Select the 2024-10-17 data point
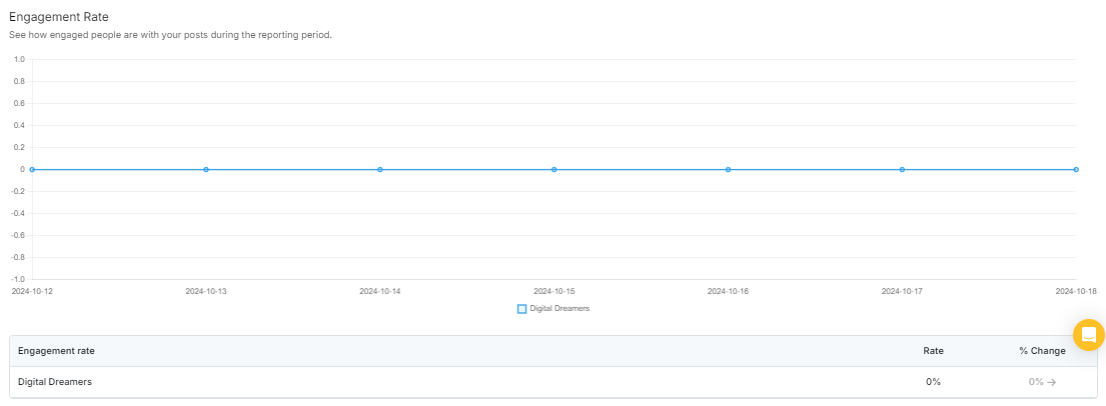This screenshot has height=406, width=1106. (x=902, y=170)
